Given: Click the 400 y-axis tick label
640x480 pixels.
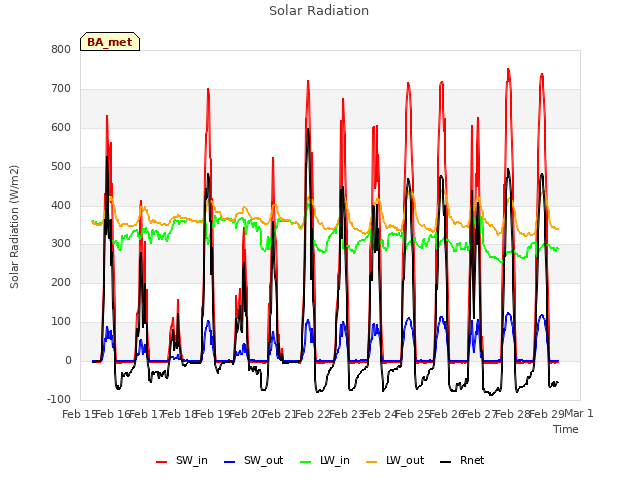Looking at the screenshot, I should (x=61, y=205).
